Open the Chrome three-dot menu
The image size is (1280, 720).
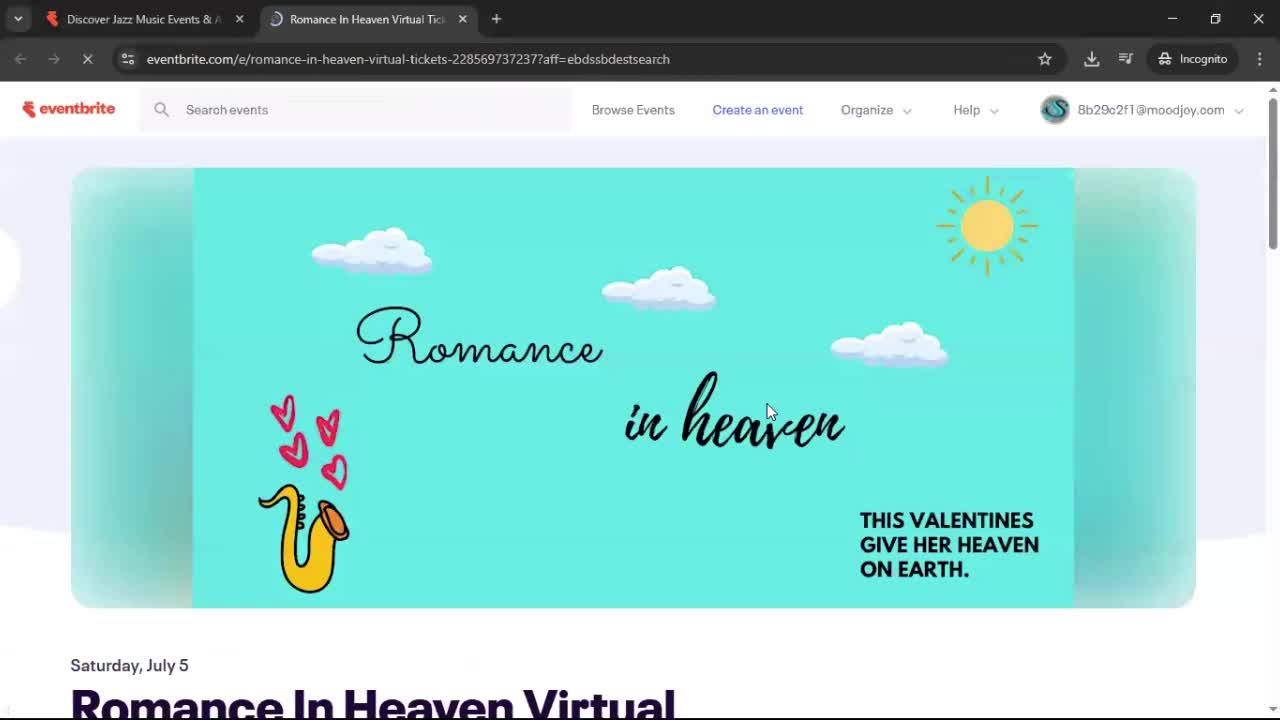point(1260,59)
